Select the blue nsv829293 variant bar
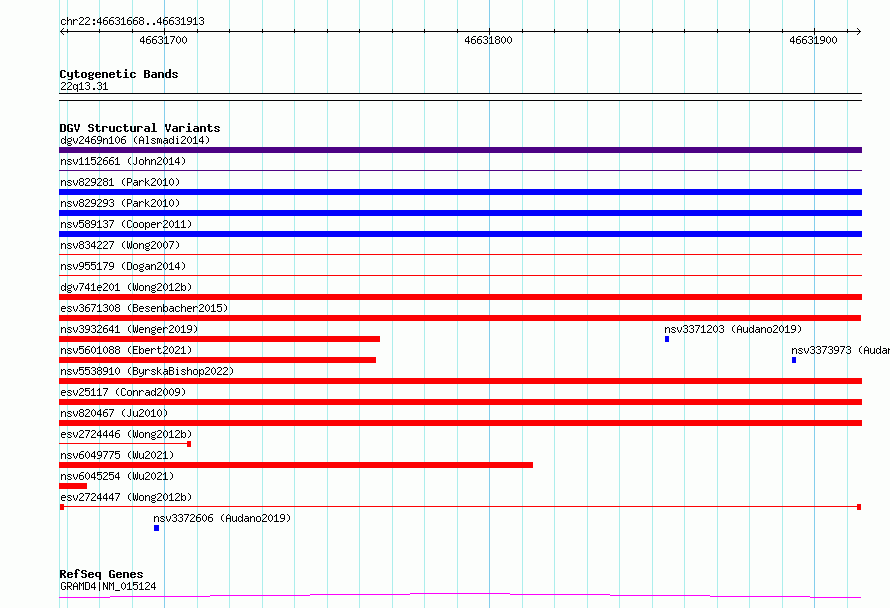 460,213
